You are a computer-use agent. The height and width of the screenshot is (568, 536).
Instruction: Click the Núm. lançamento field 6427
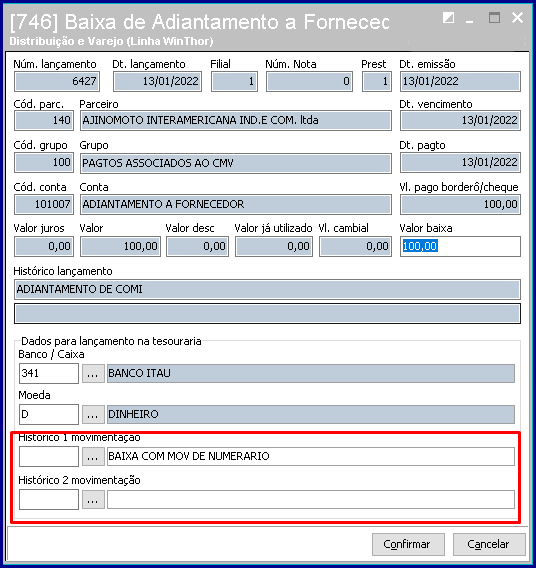click(57, 81)
